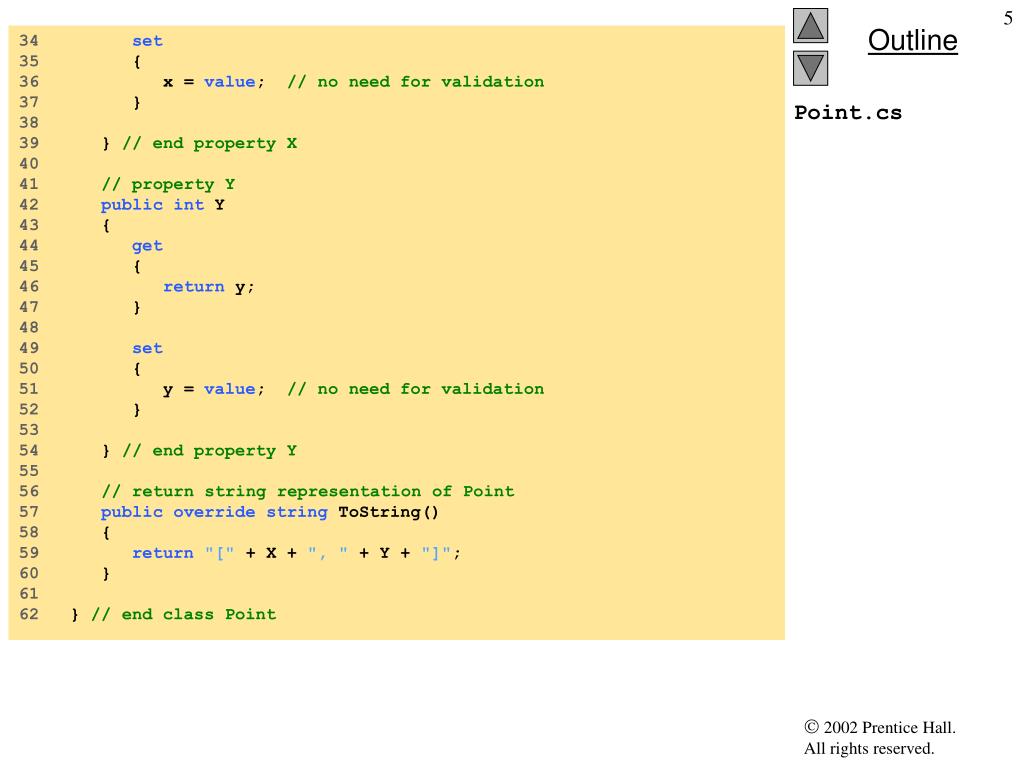The width and height of the screenshot is (1024, 768).
Task: Click 'public override string ToString()' line
Action: point(270,512)
